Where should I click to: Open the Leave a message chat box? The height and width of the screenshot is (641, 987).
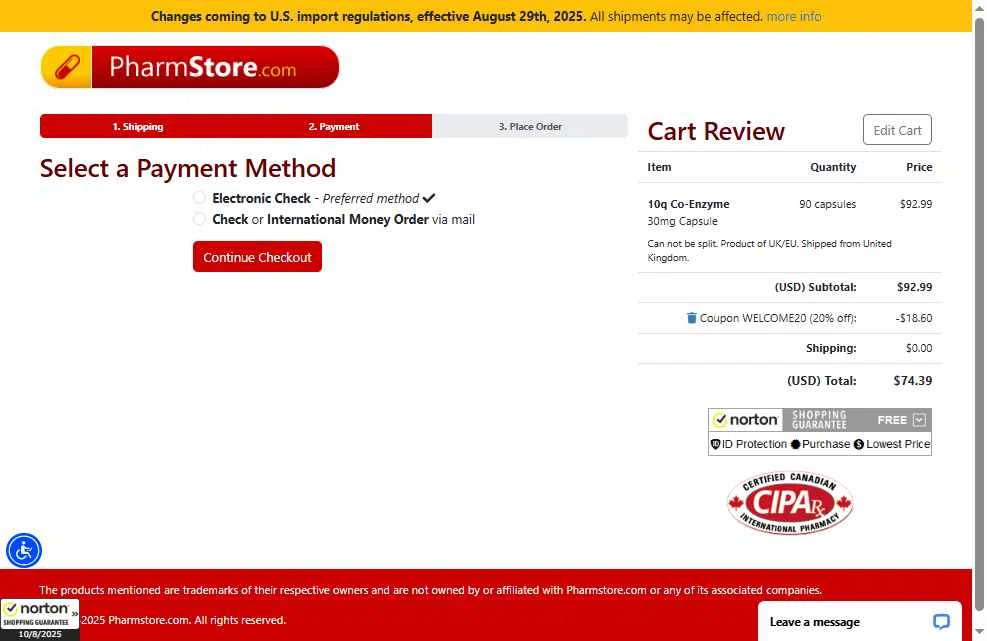click(860, 621)
